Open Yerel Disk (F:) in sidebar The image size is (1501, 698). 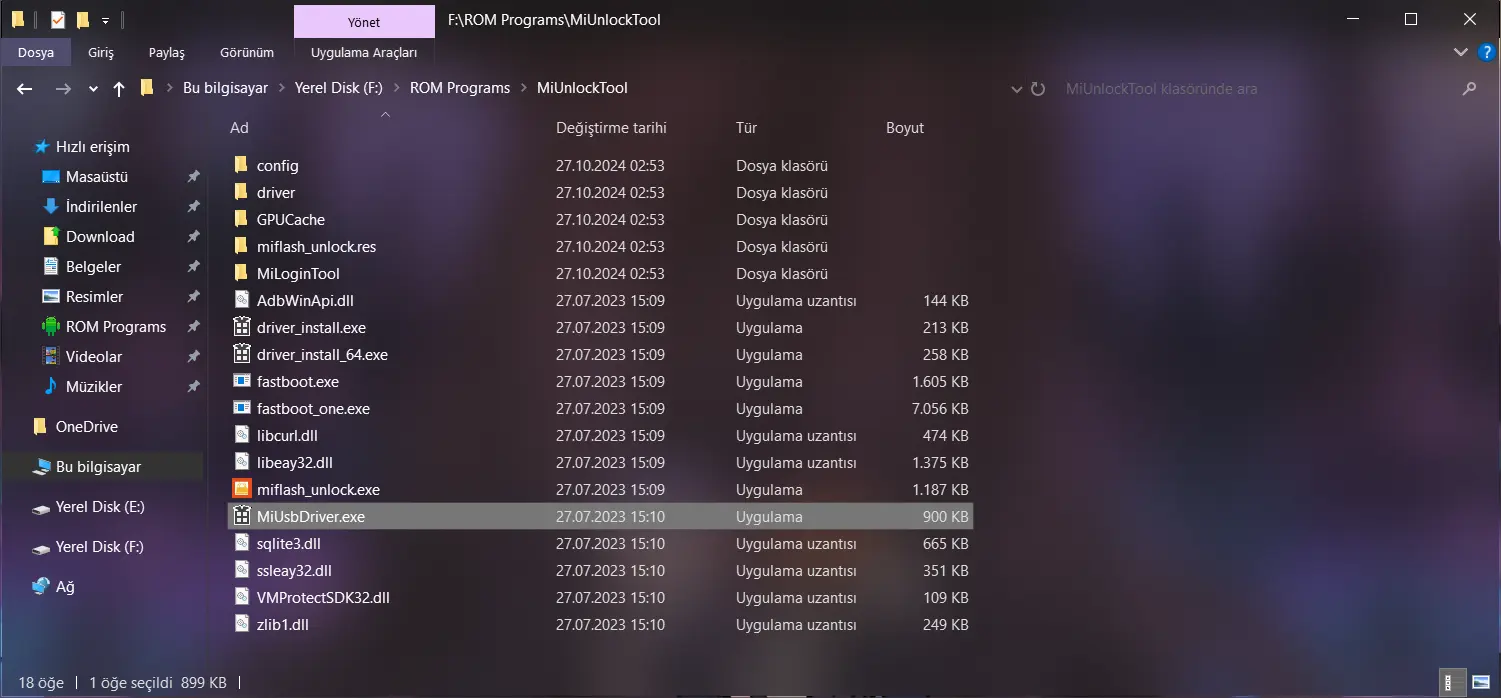coord(100,546)
